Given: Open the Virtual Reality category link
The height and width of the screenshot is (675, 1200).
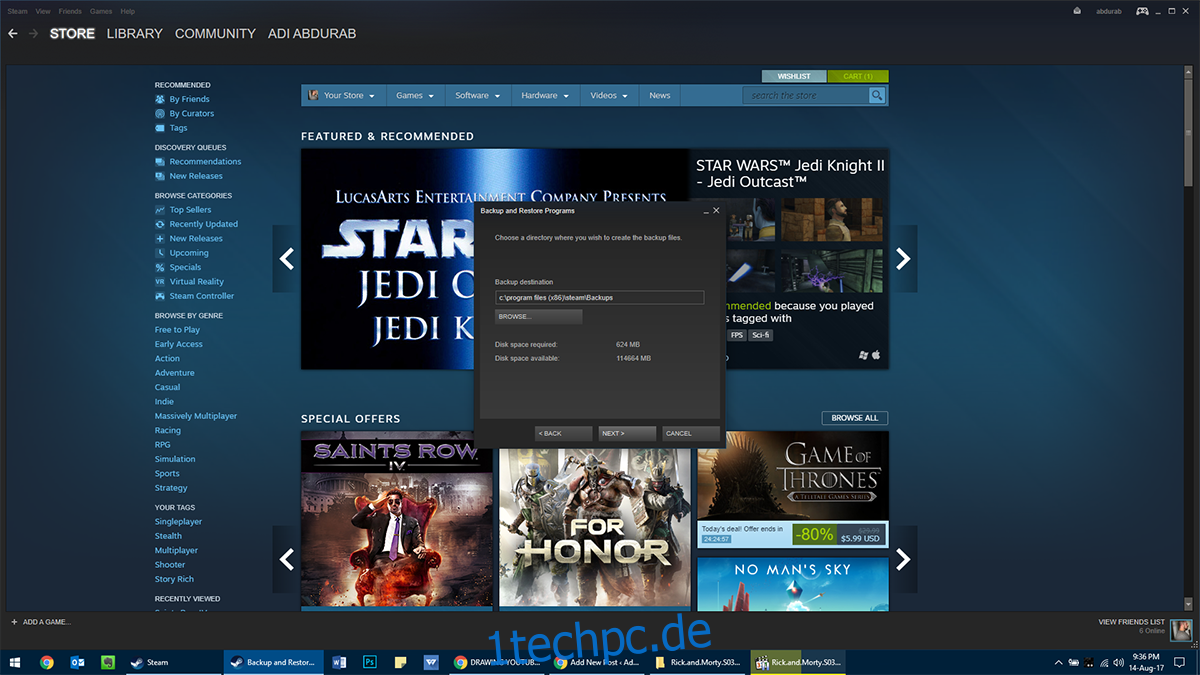Looking at the screenshot, I should click(196, 282).
